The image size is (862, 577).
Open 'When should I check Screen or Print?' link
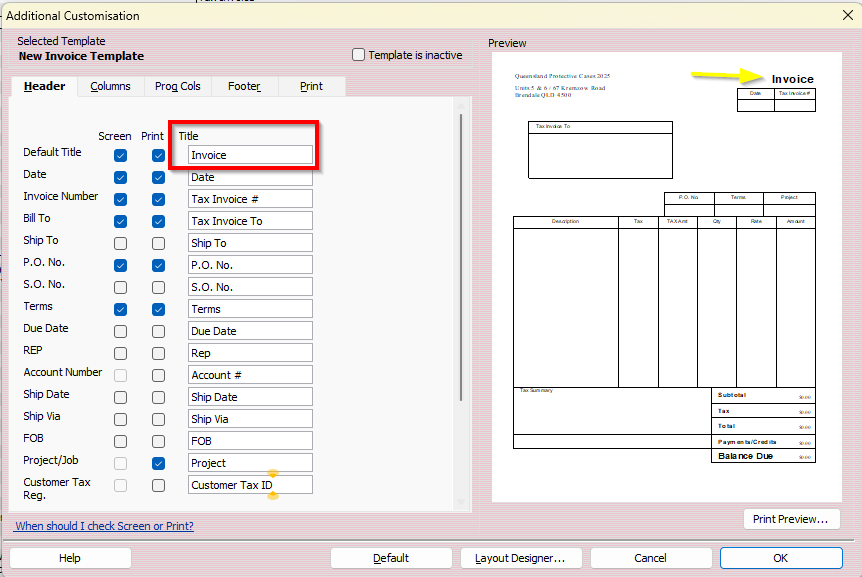point(104,526)
